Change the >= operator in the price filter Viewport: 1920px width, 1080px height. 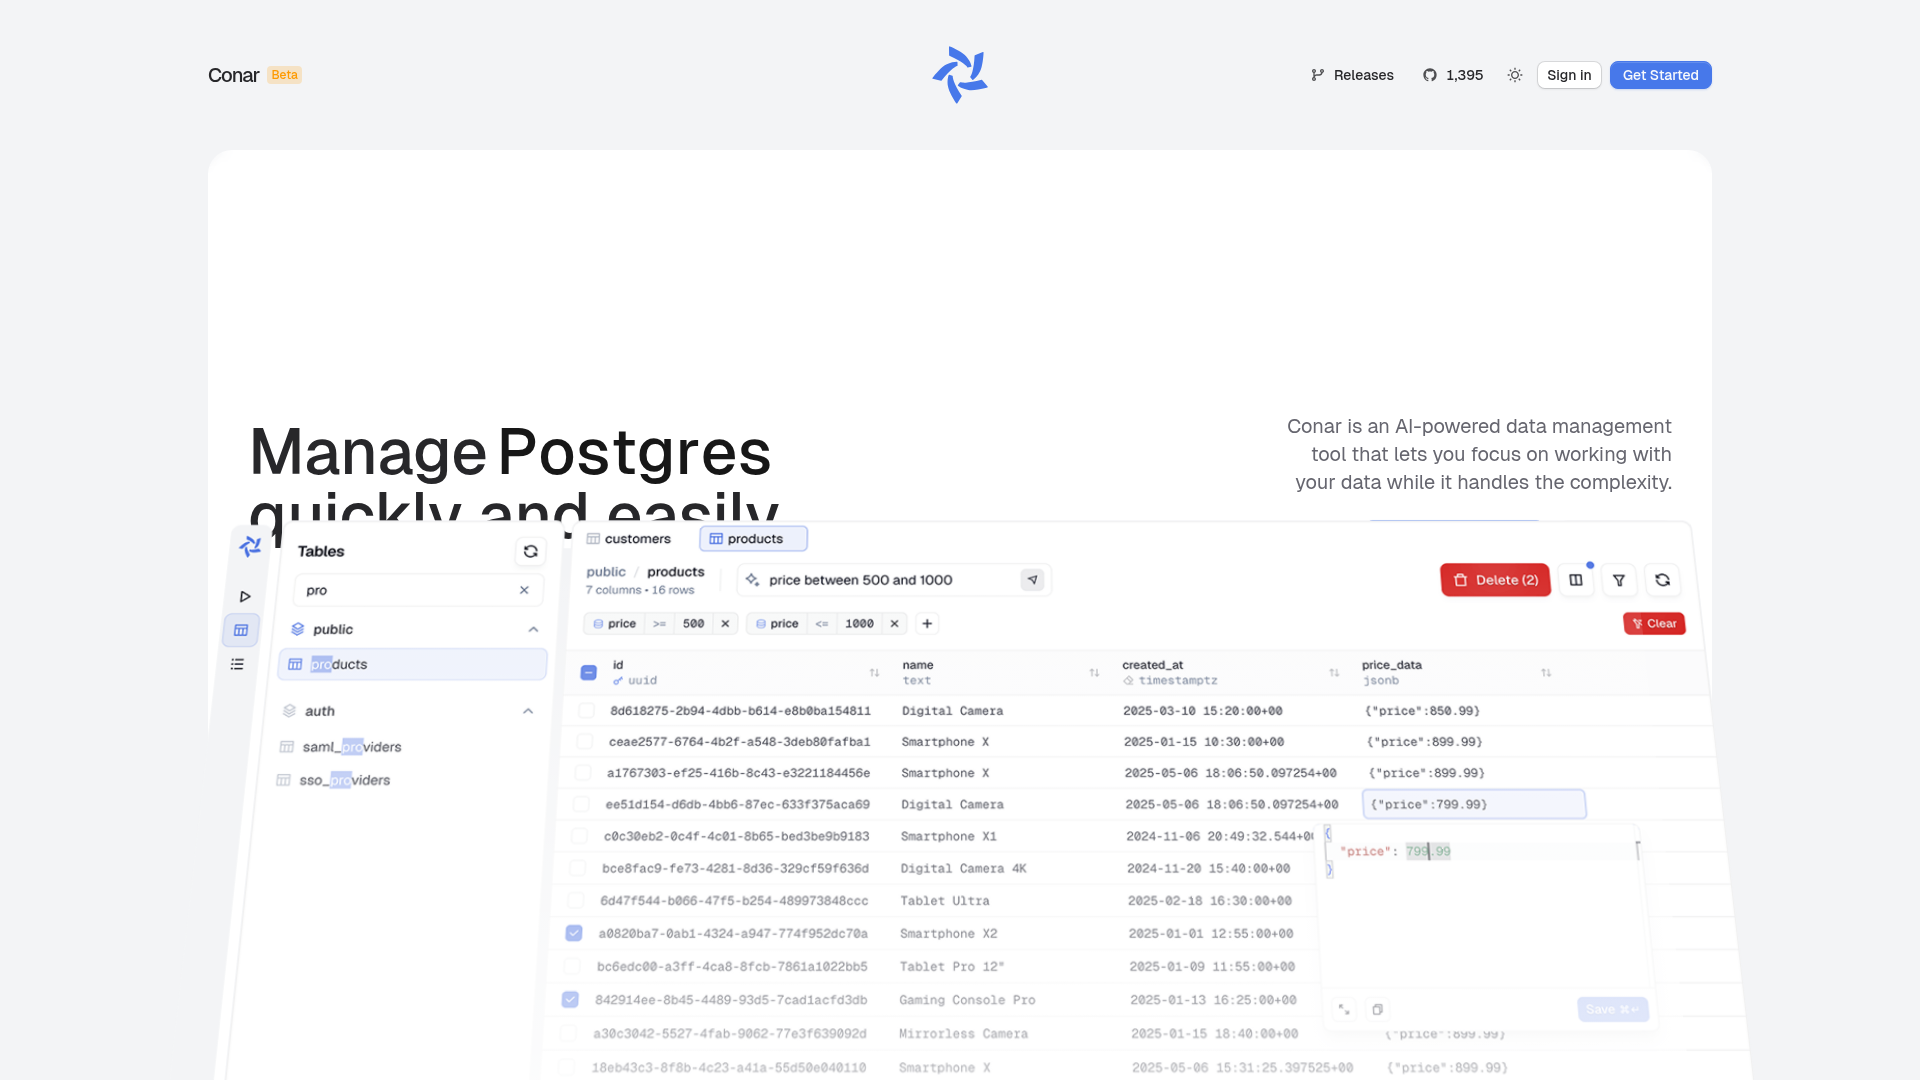pos(659,624)
